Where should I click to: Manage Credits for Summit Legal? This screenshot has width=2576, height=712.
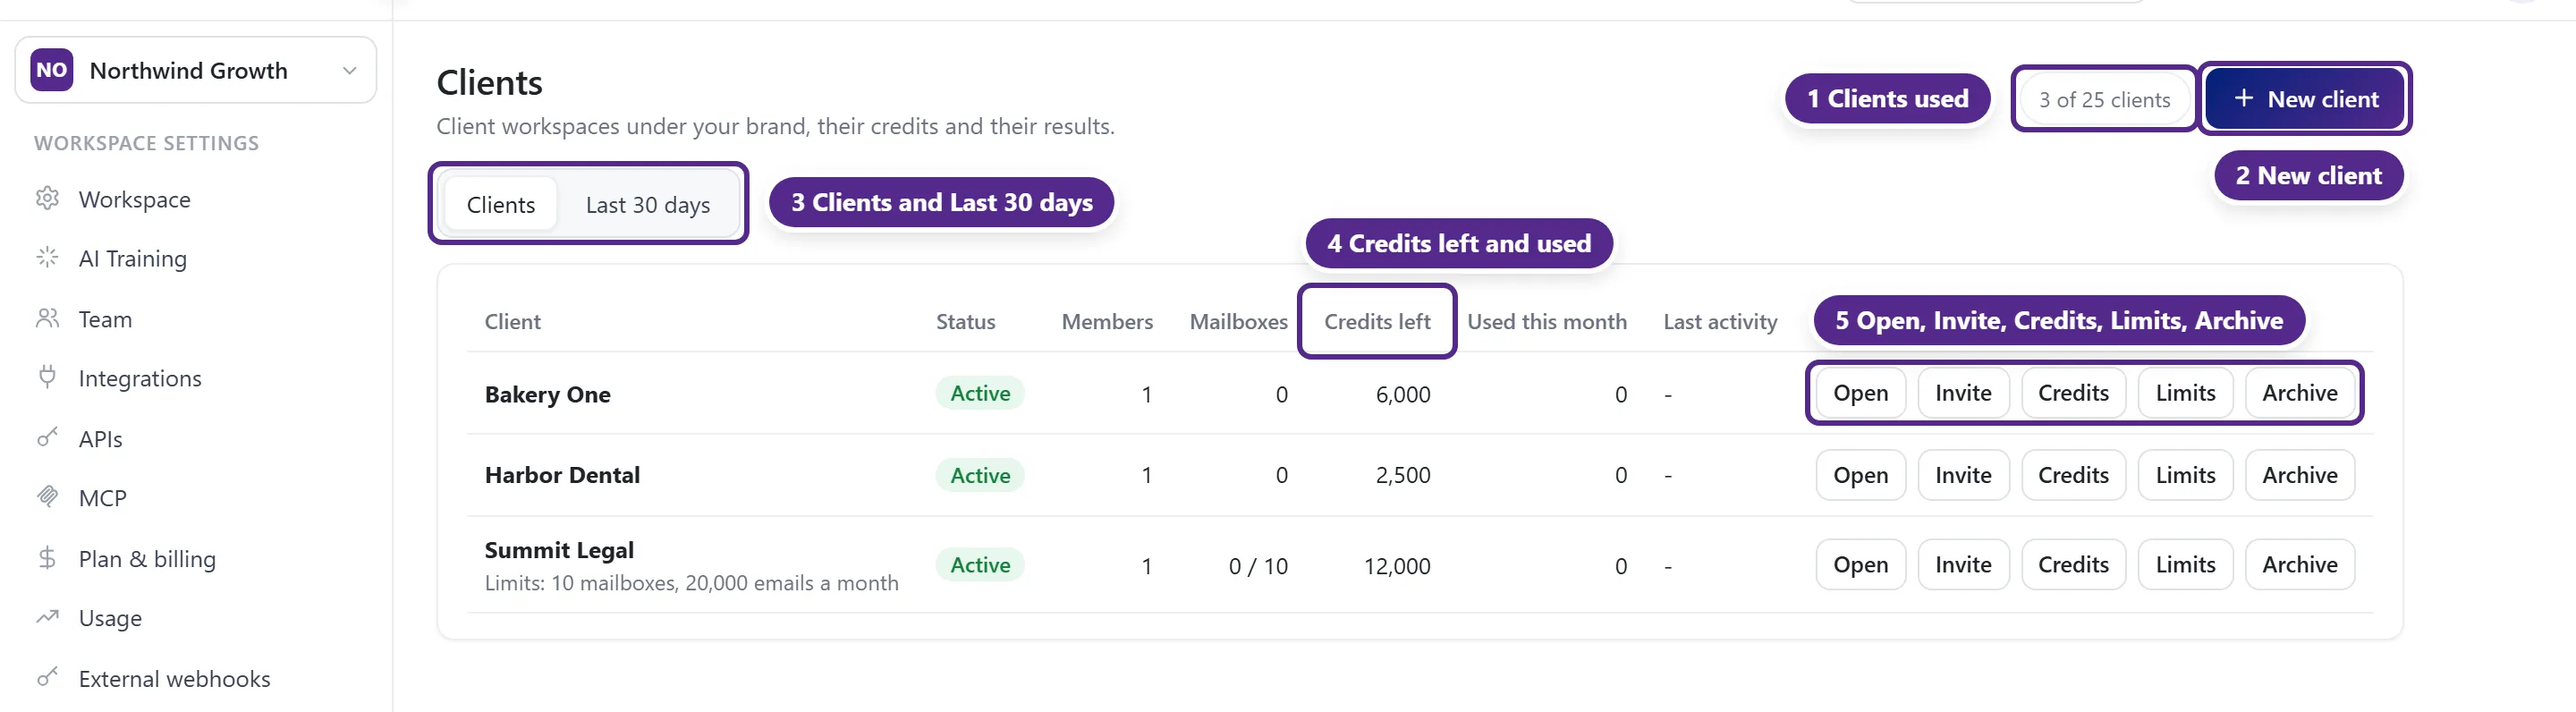pos(2073,564)
